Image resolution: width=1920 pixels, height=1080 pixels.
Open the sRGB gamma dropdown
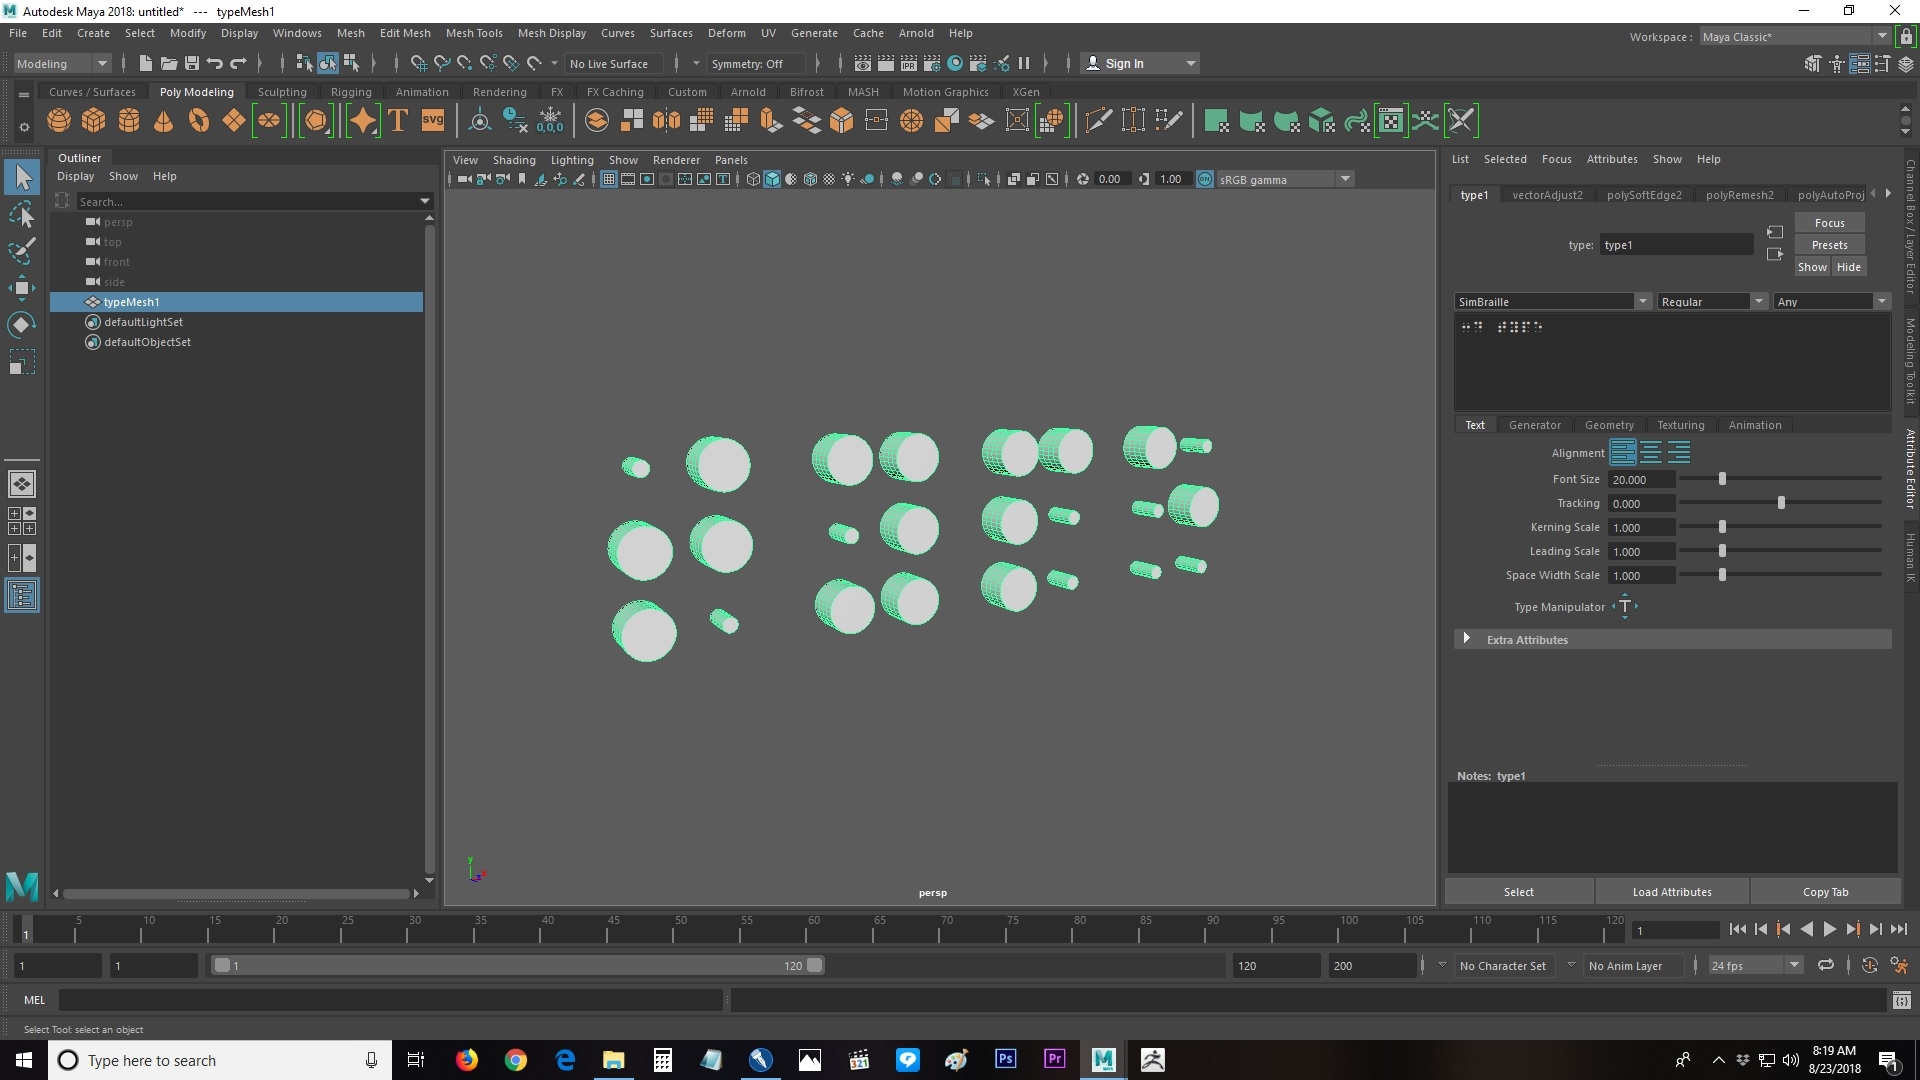(x=1284, y=179)
